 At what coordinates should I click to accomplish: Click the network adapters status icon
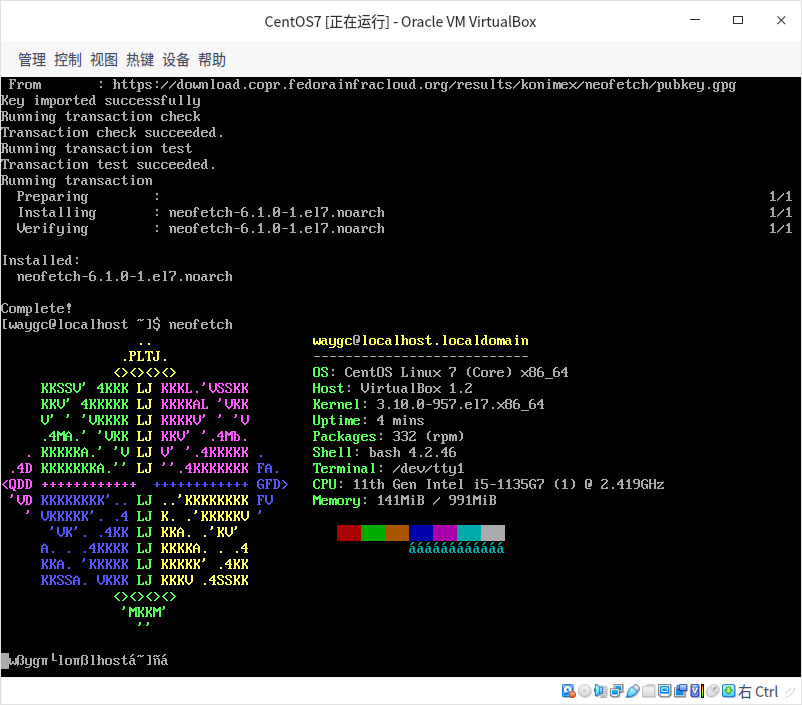click(x=616, y=691)
